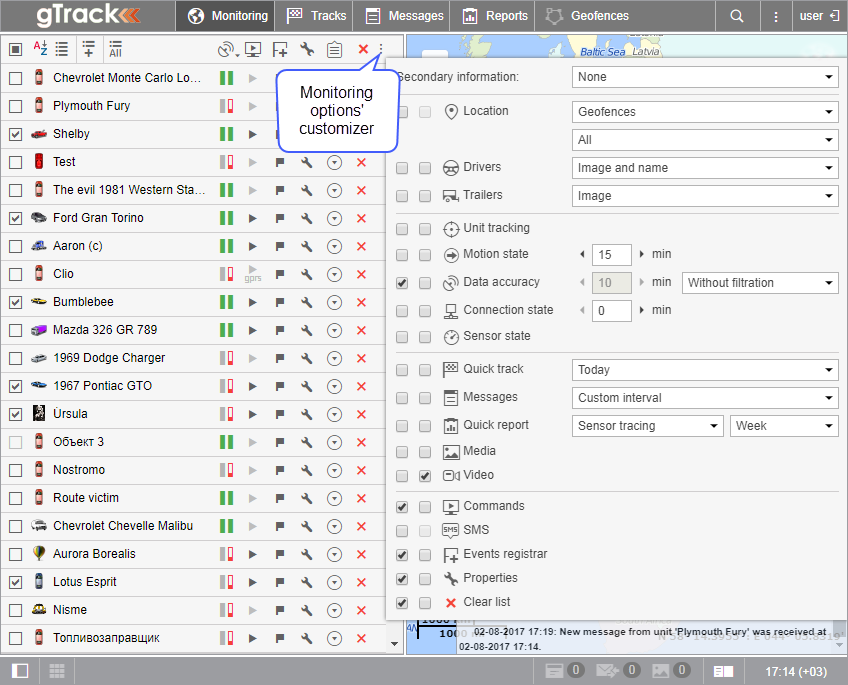Screen dimensions: 848x685
Task: Open properties wrench for Ford Gran Torino
Action: (307, 218)
